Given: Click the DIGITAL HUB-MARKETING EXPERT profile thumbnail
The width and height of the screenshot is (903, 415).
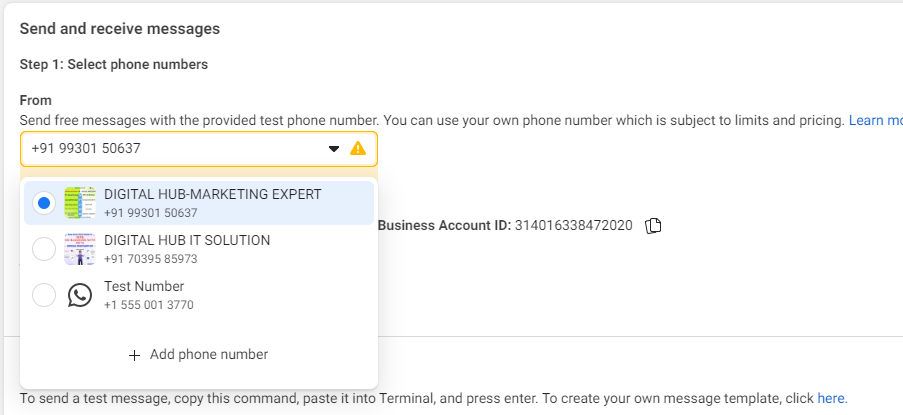Looking at the screenshot, I should coord(80,203).
